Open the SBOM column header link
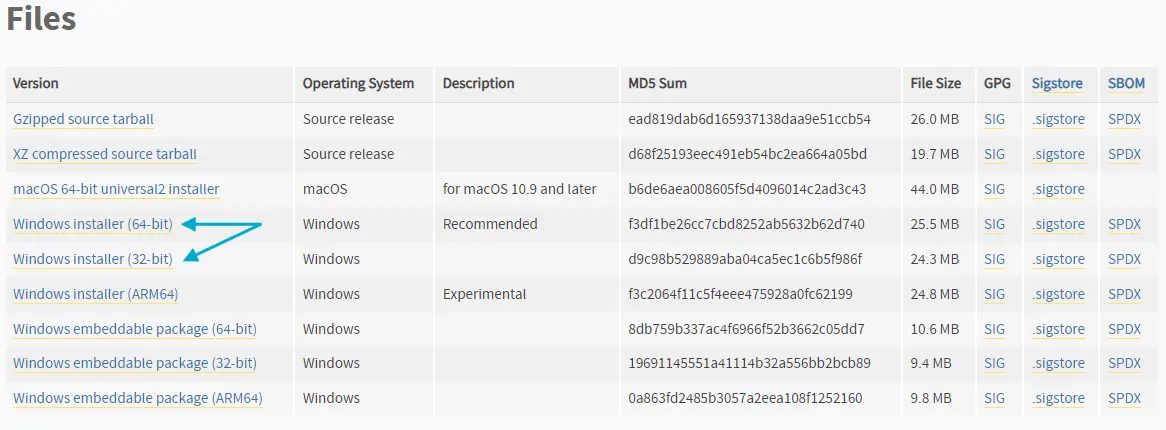Image resolution: width=1166 pixels, height=430 pixels. click(x=1127, y=83)
